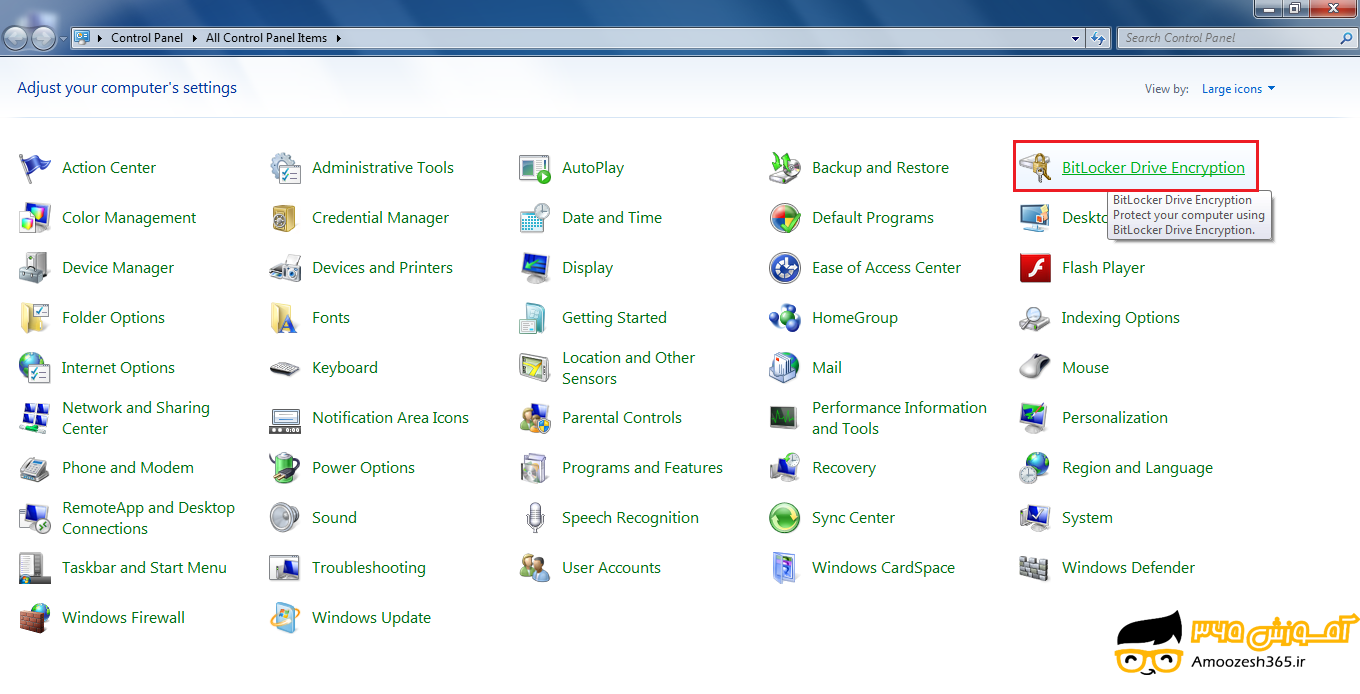The width and height of the screenshot is (1360, 694).
Task: Open the Getting Started link
Action: (x=614, y=318)
